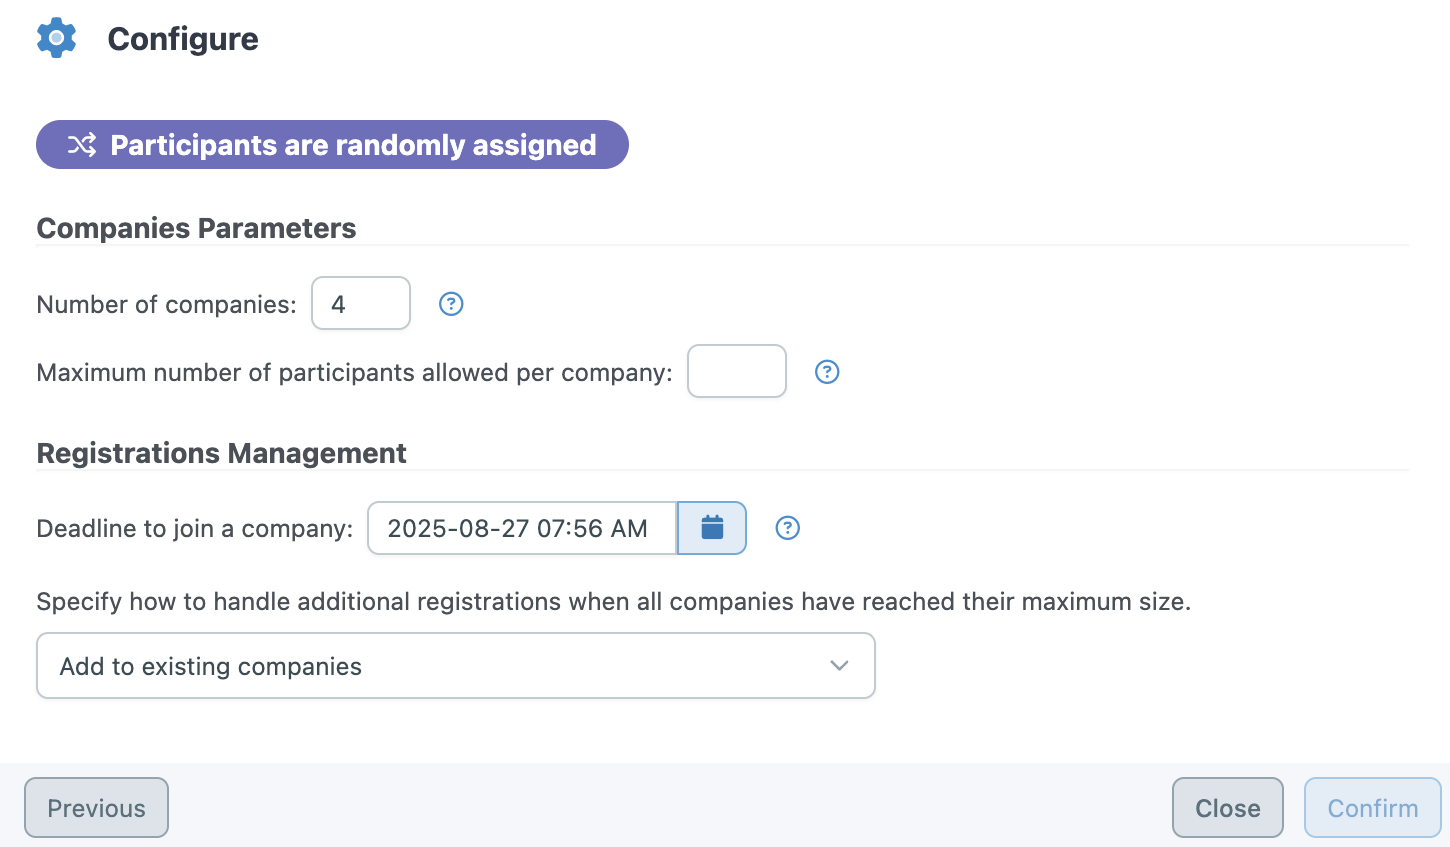Go back with the Previous button
Screen dimensions: 1450x847
pos(96,808)
